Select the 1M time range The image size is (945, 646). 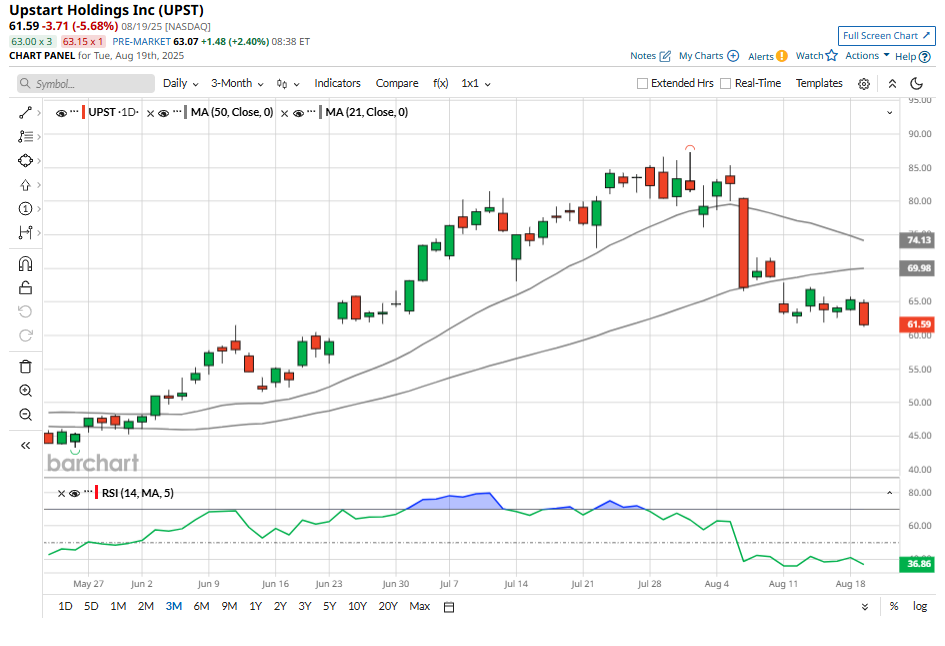pos(118,606)
